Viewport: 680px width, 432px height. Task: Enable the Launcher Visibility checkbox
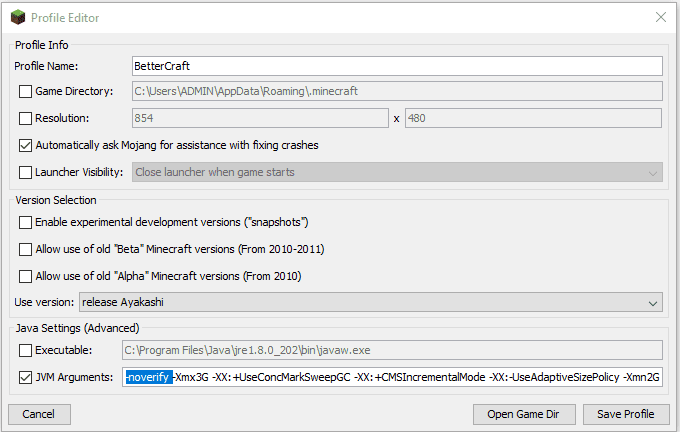tap(25, 172)
